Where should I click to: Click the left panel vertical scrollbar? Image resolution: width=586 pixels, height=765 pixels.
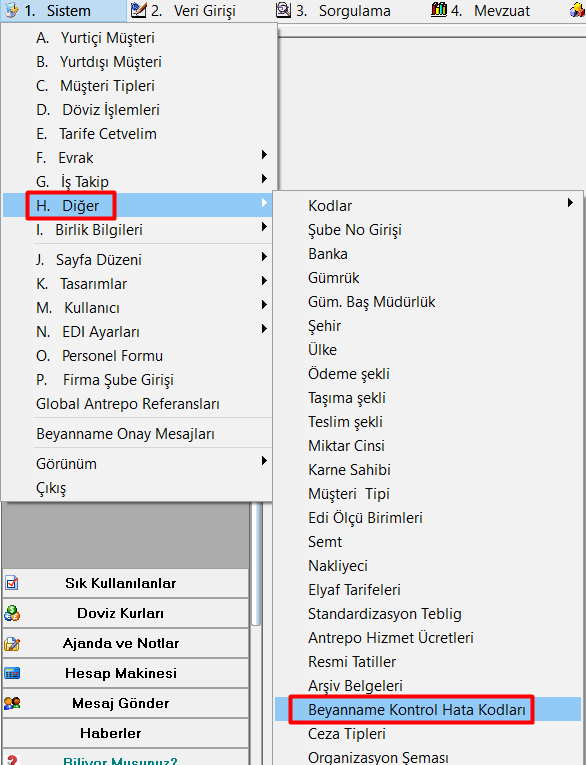click(x=256, y=564)
